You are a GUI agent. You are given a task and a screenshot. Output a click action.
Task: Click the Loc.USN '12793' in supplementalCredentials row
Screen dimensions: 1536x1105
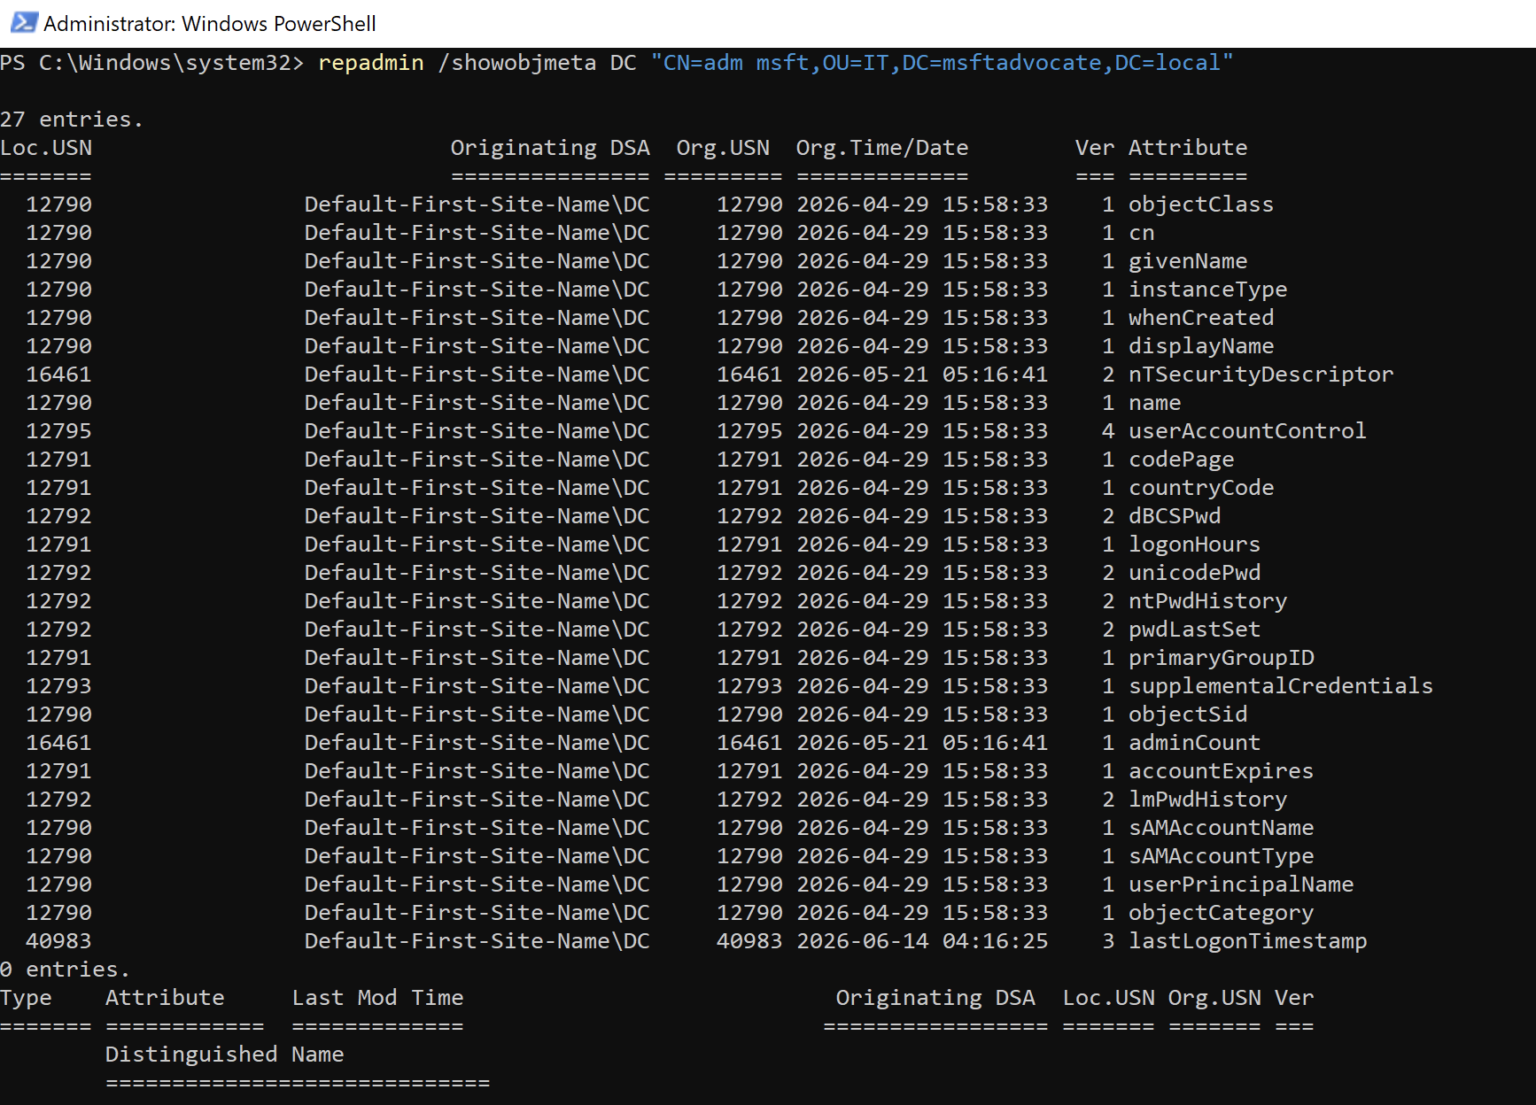[x=59, y=686]
